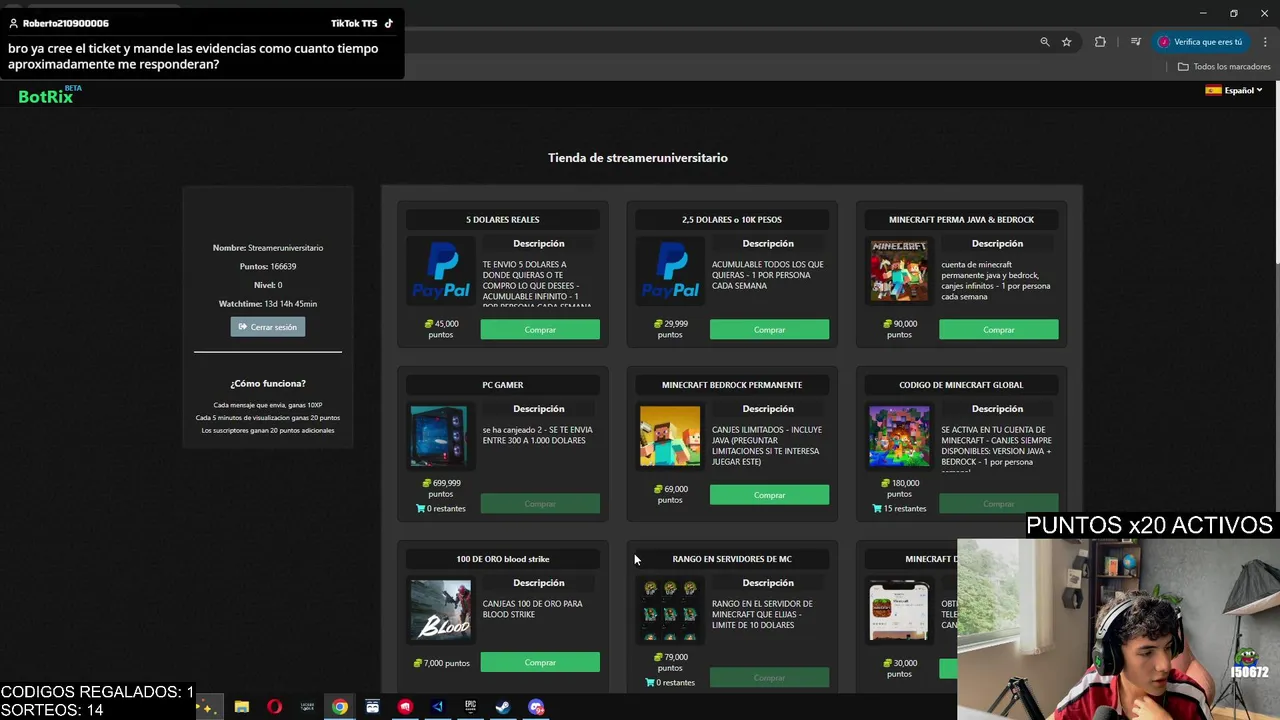
Task: Click points coin icon beside 699,999 puntos
Action: (427, 483)
